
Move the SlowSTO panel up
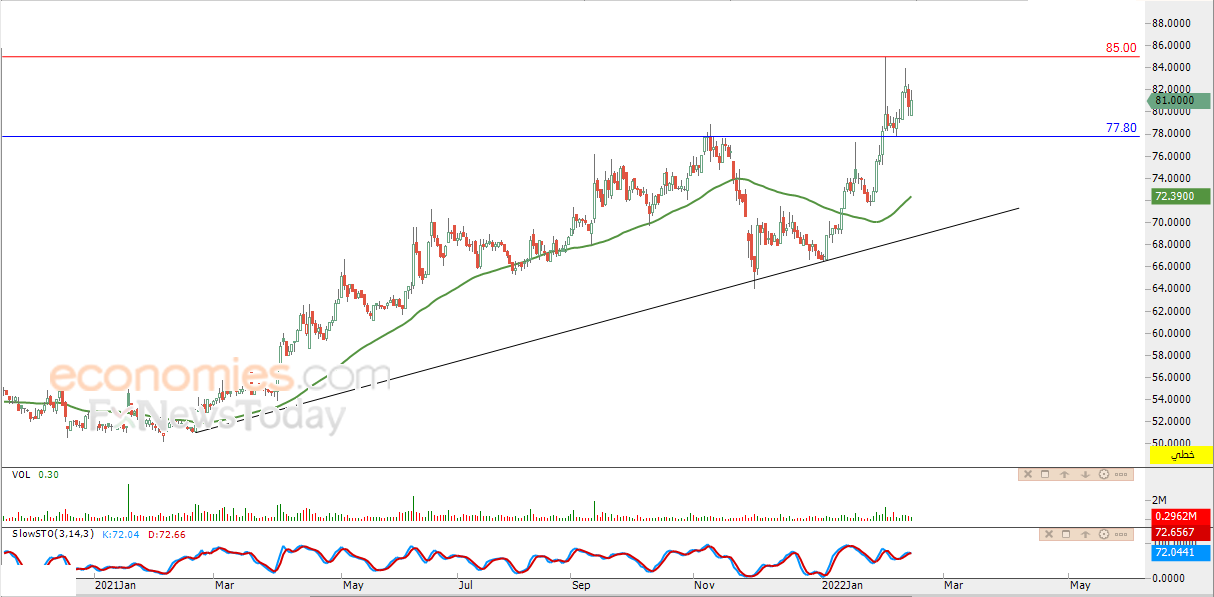coord(1085,534)
